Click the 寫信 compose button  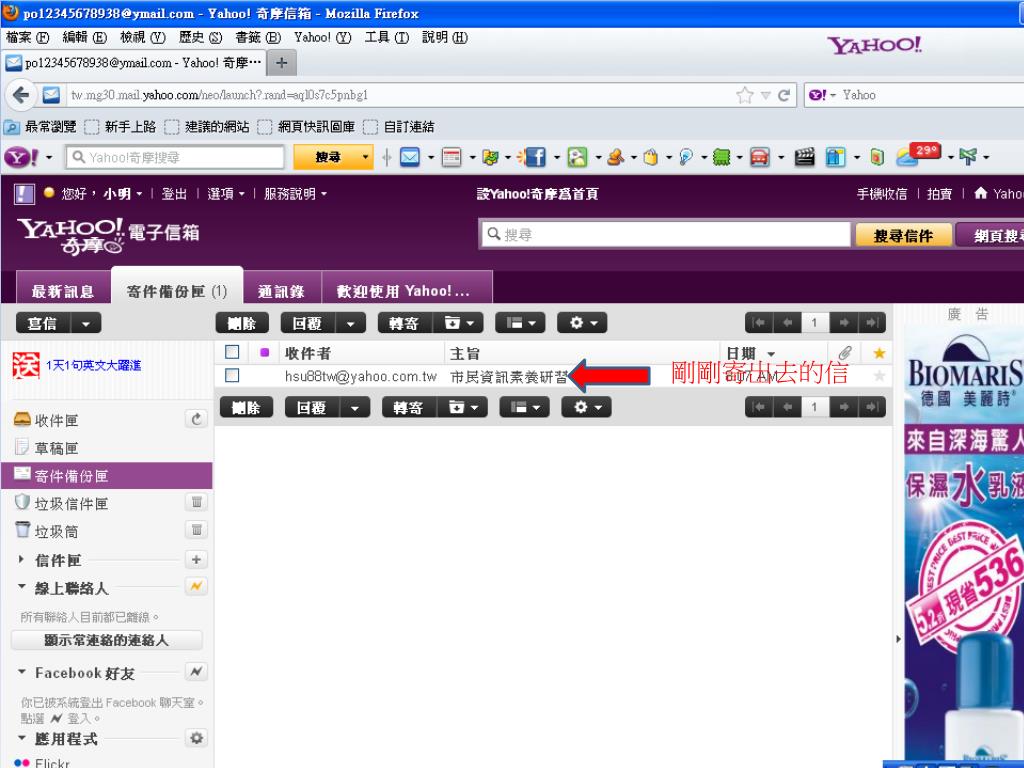pos(43,323)
